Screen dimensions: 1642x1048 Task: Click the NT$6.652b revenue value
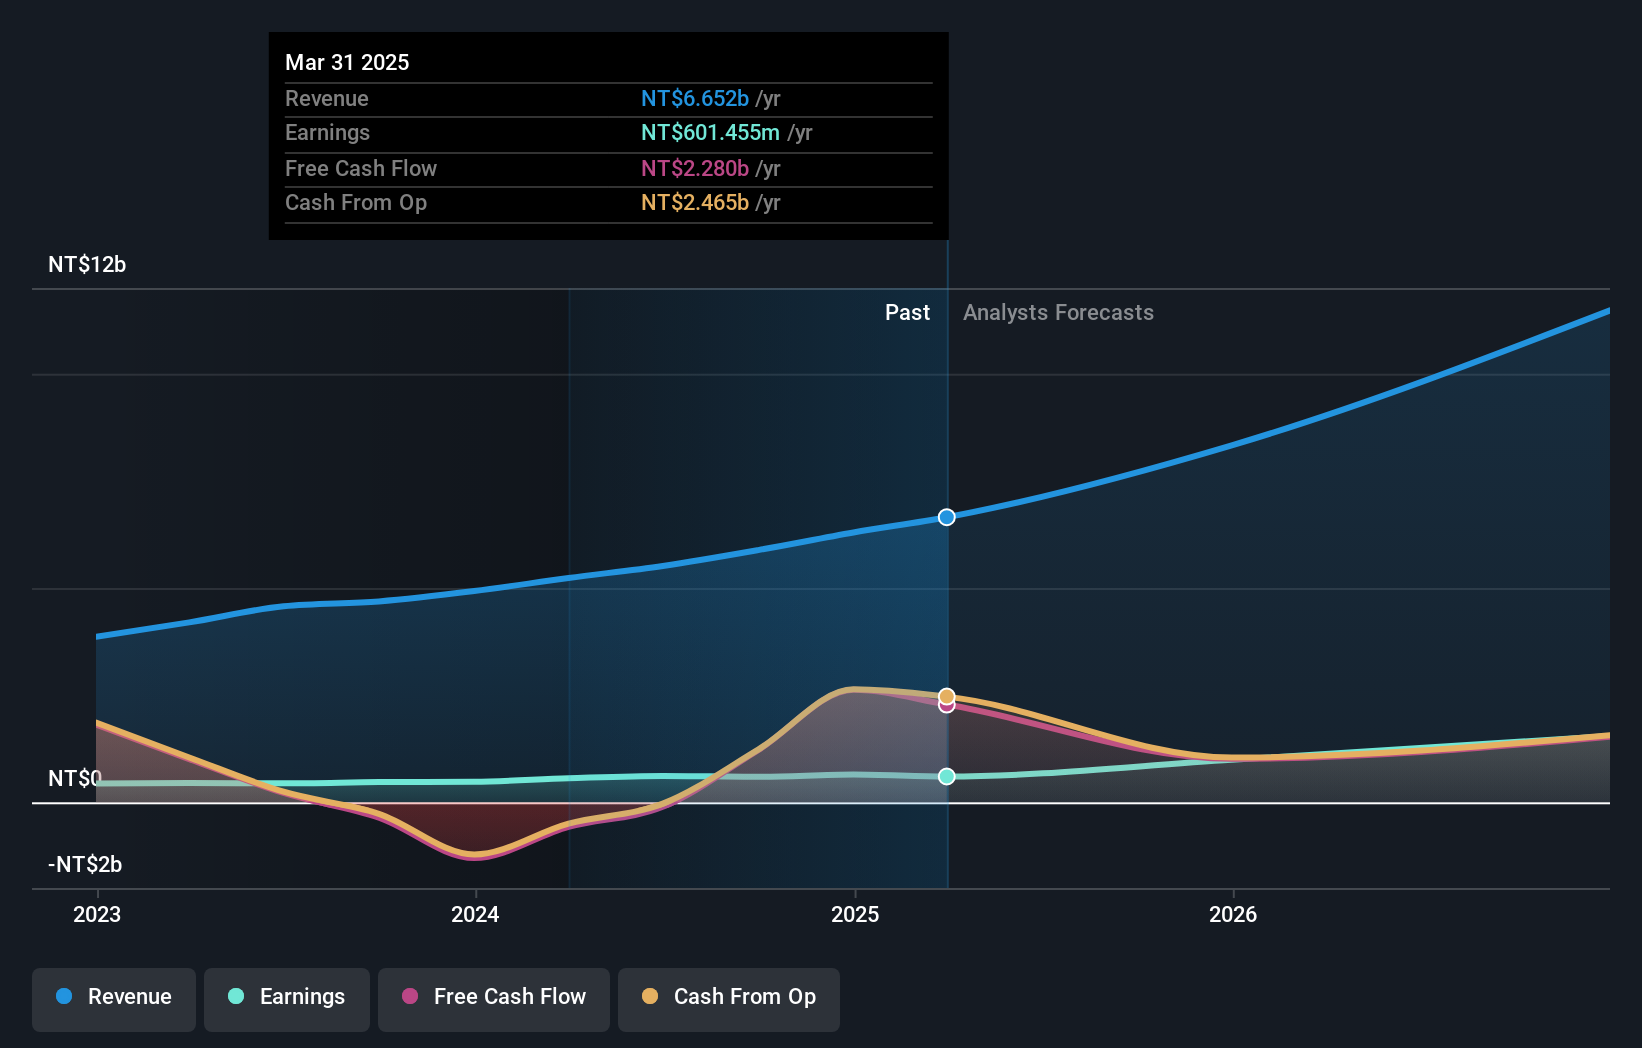[695, 98]
